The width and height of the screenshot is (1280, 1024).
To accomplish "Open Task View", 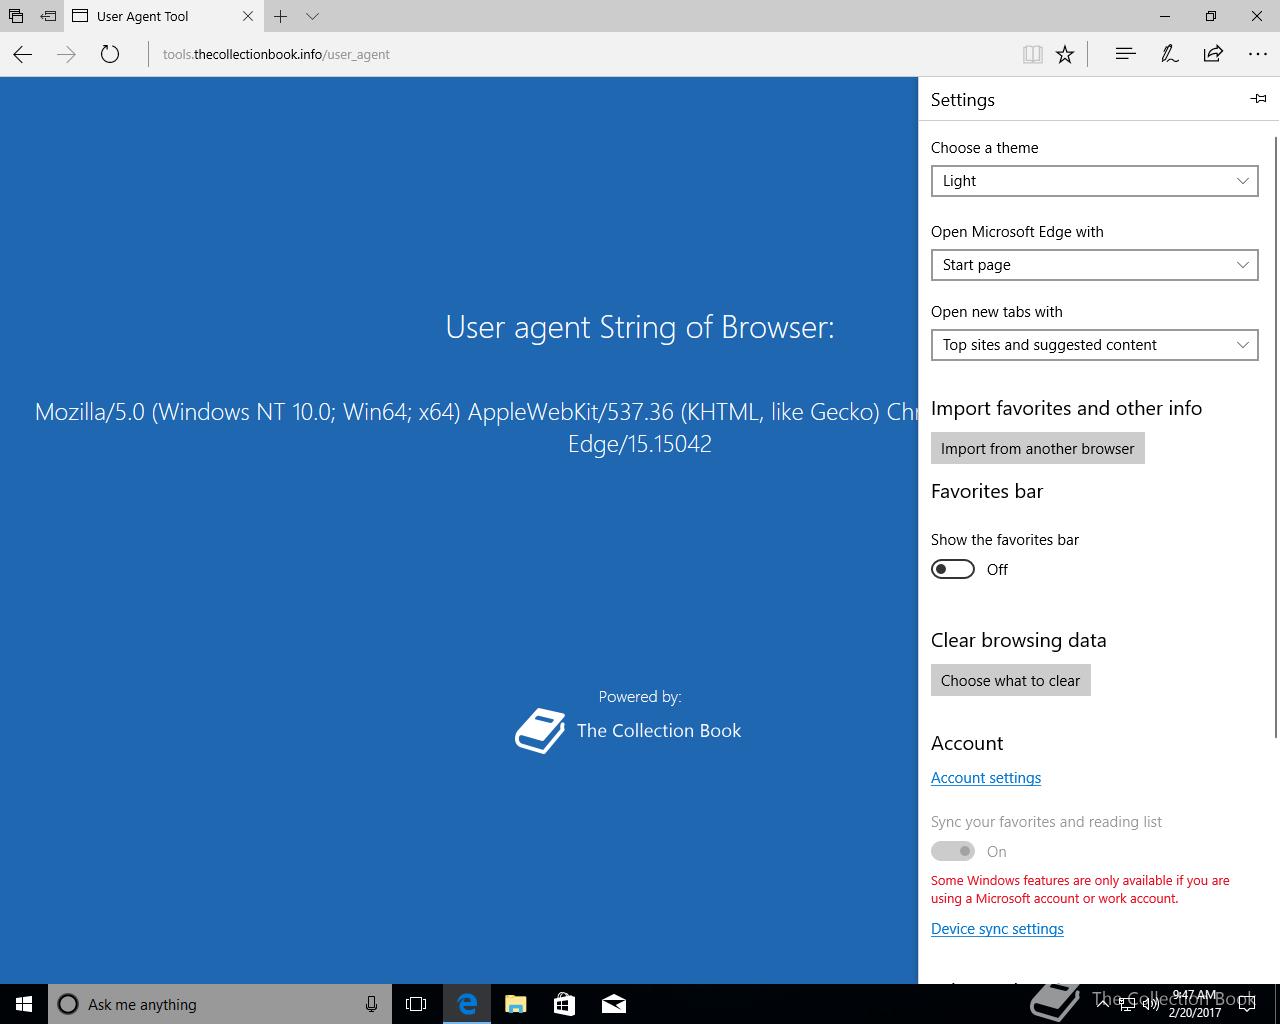I will coord(416,1004).
